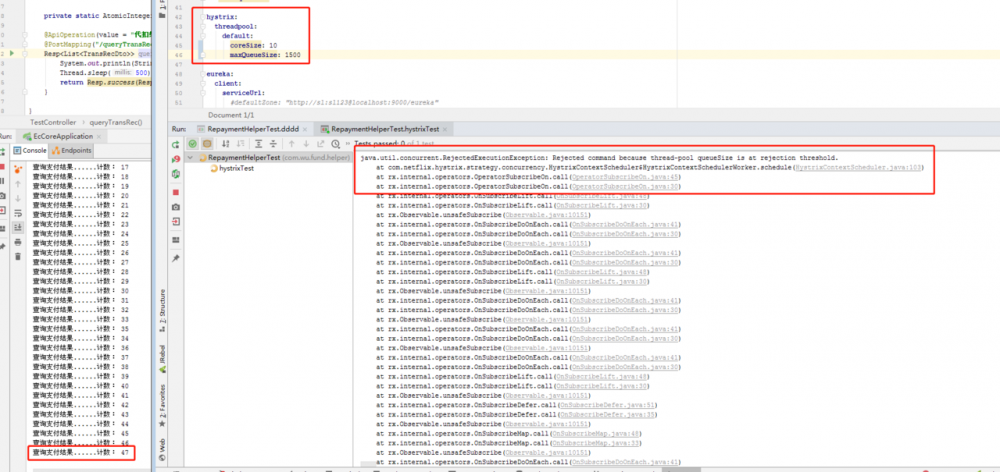Toggle soft-wrap in EcCoreApplication console
The width and height of the screenshot is (1000, 472).
(17, 212)
